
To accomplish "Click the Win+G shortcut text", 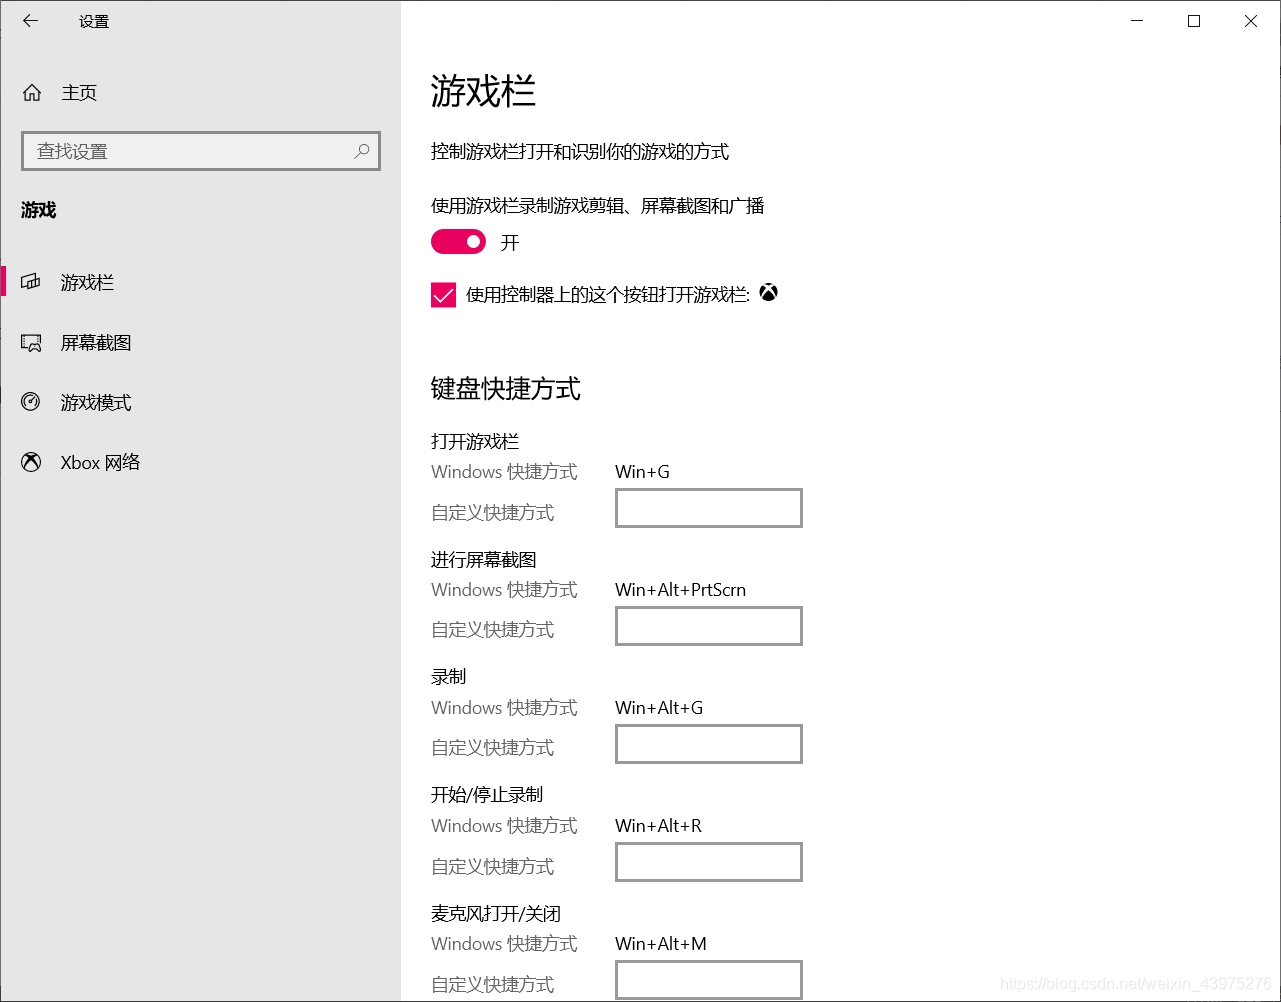I will pyautogui.click(x=642, y=472).
